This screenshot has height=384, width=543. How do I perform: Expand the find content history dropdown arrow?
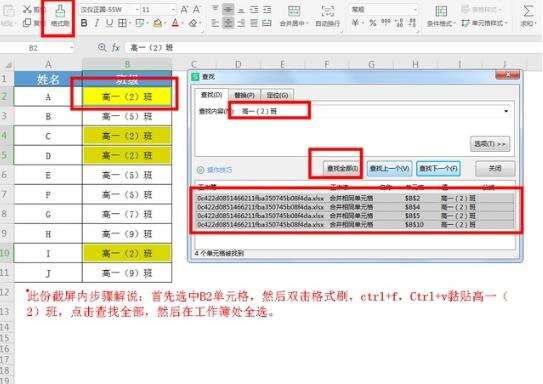click(x=506, y=111)
